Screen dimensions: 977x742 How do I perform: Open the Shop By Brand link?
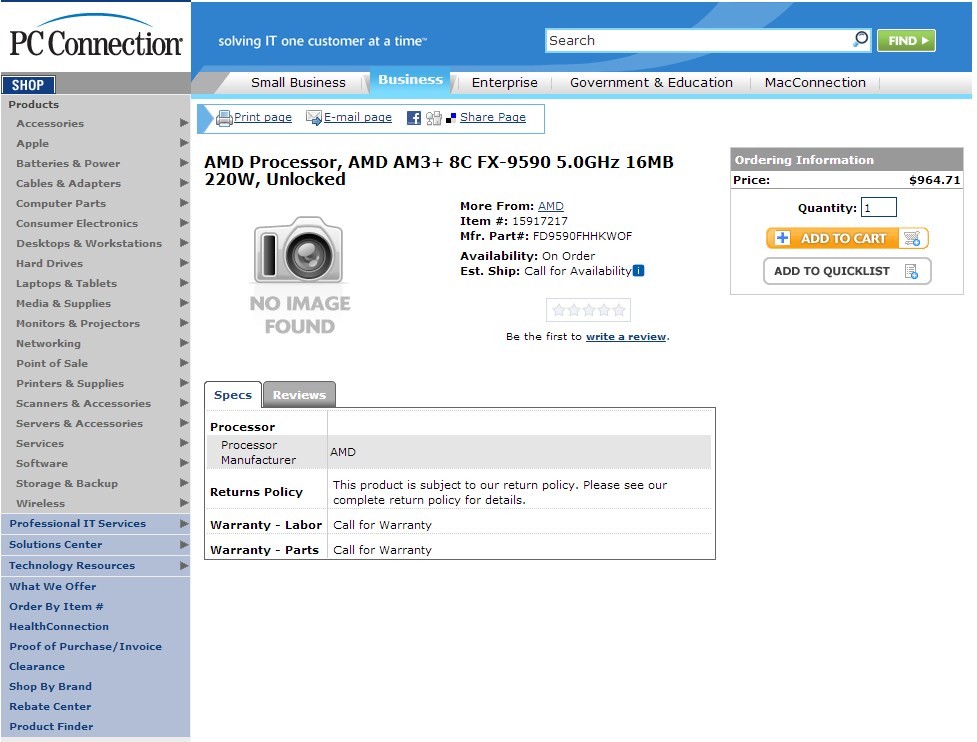(x=50, y=686)
